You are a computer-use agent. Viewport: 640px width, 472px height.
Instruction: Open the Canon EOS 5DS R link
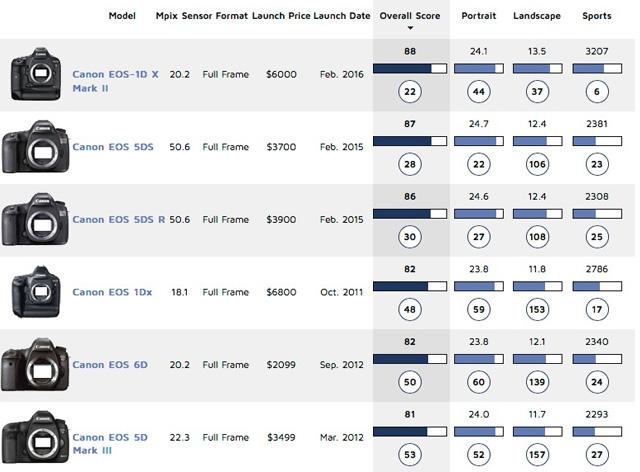click(x=119, y=220)
